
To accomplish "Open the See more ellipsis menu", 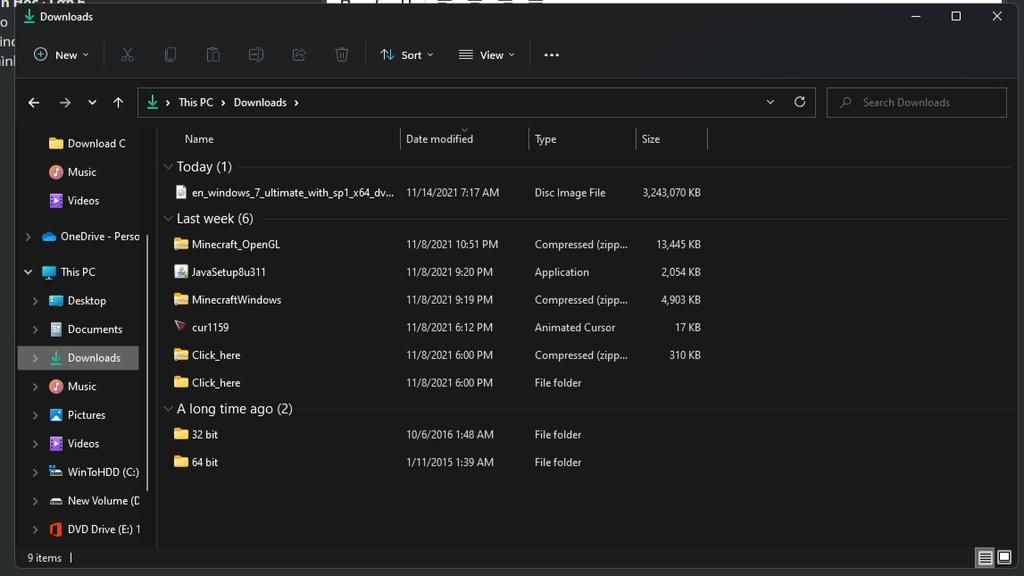I will pos(552,55).
